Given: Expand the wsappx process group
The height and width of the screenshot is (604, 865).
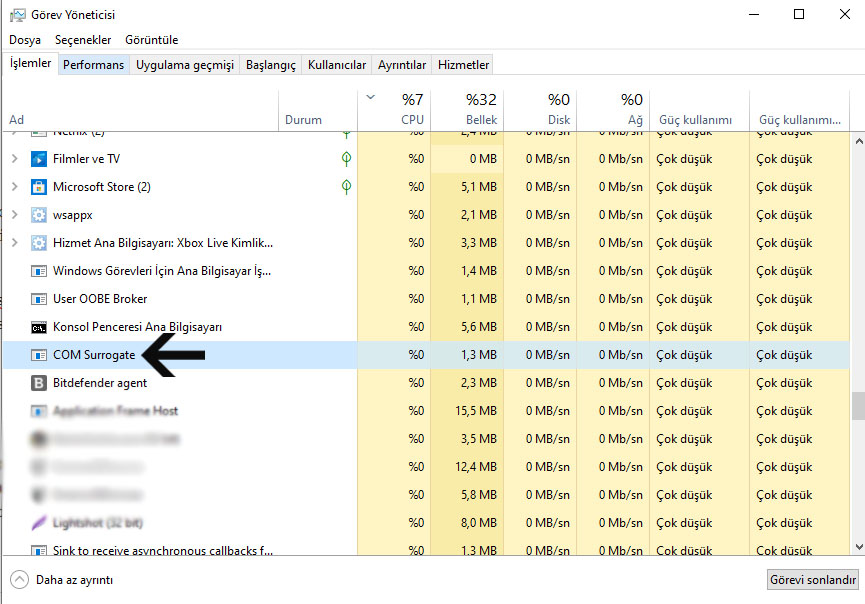Looking at the screenshot, I should (x=14, y=215).
